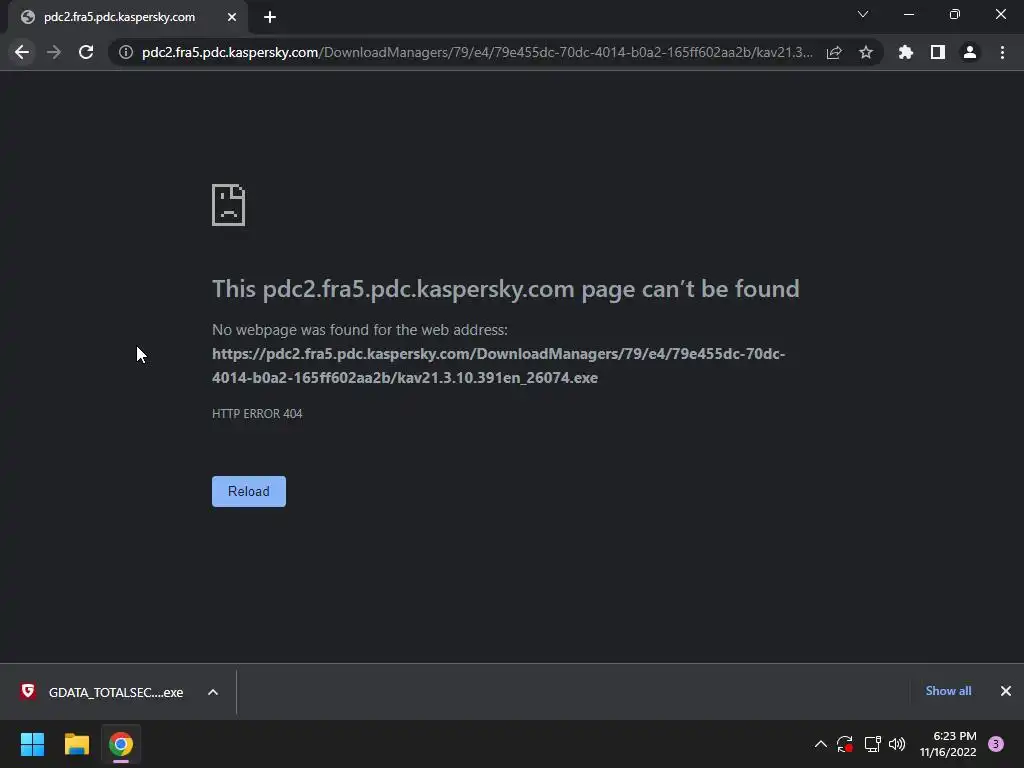The image size is (1024, 768).
Task: Reload the page from the toolbar
Action: 86,52
